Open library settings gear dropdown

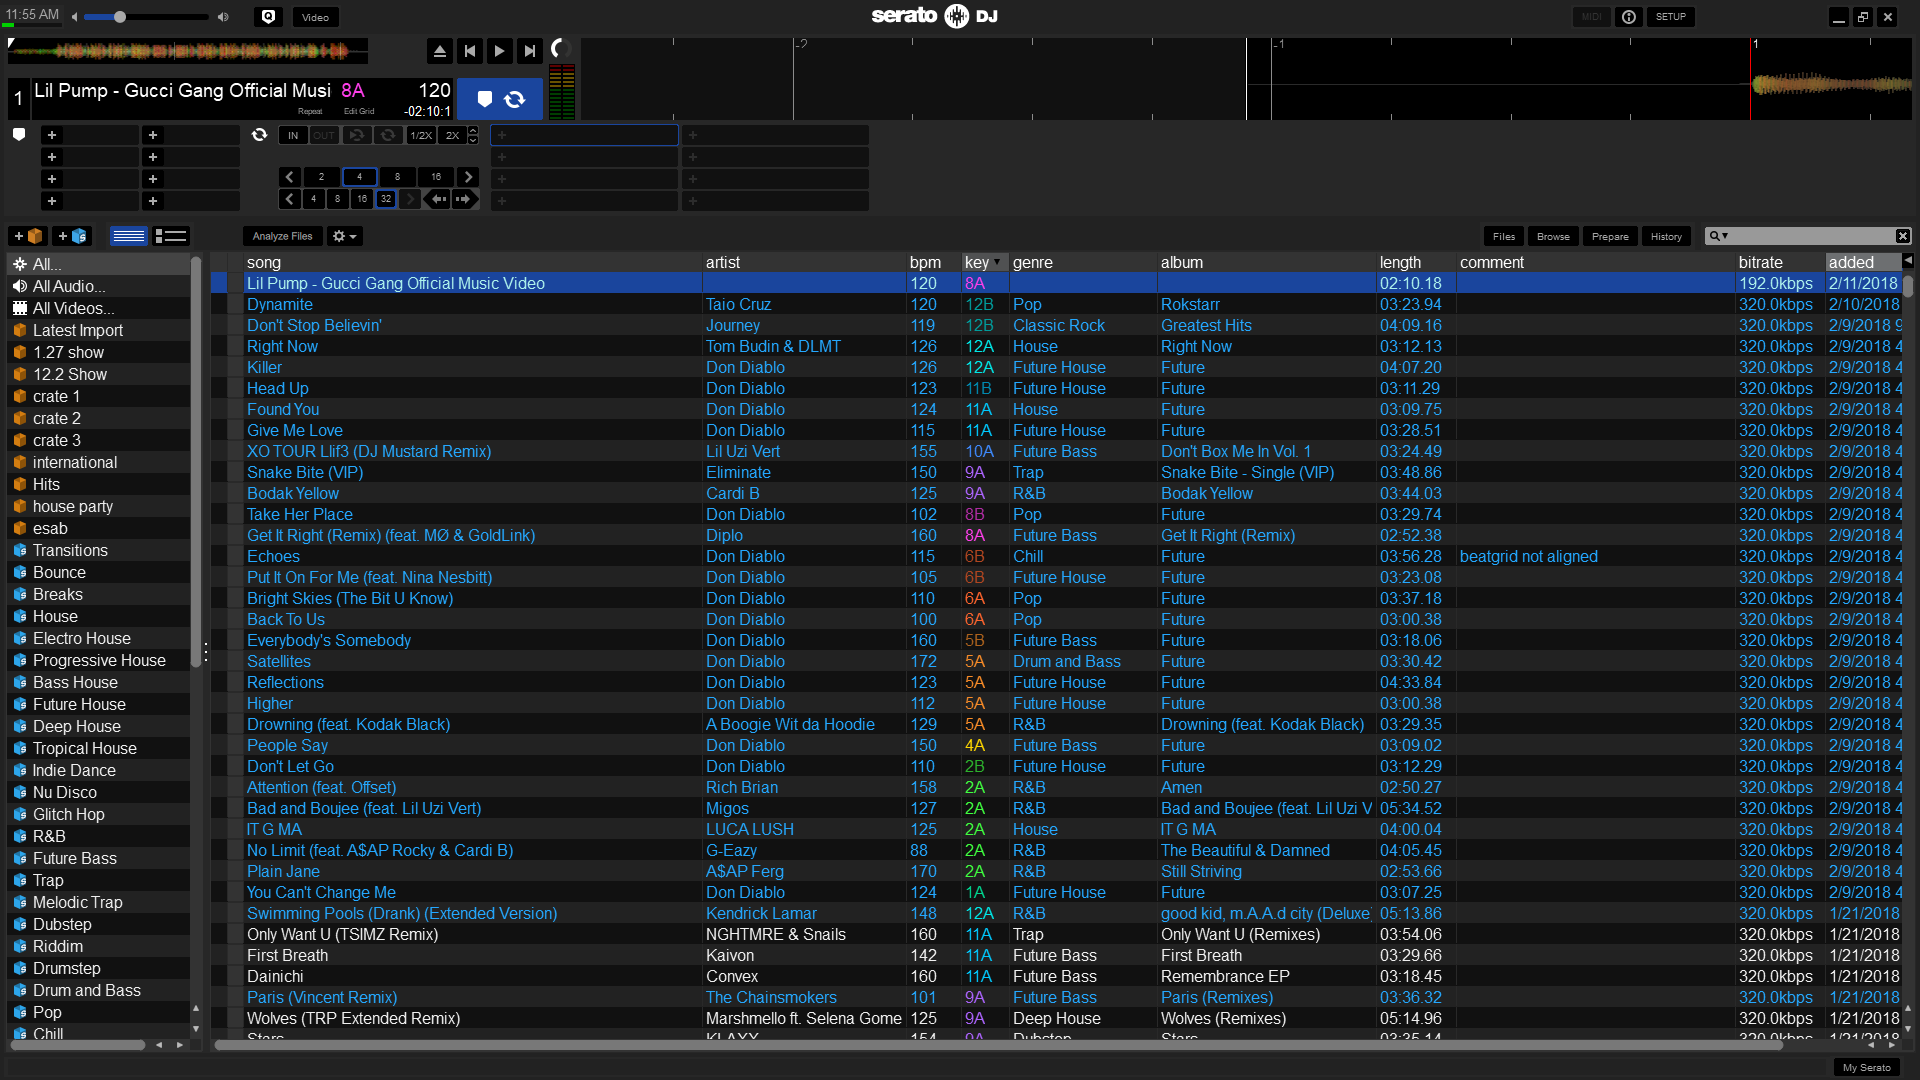[x=344, y=236]
